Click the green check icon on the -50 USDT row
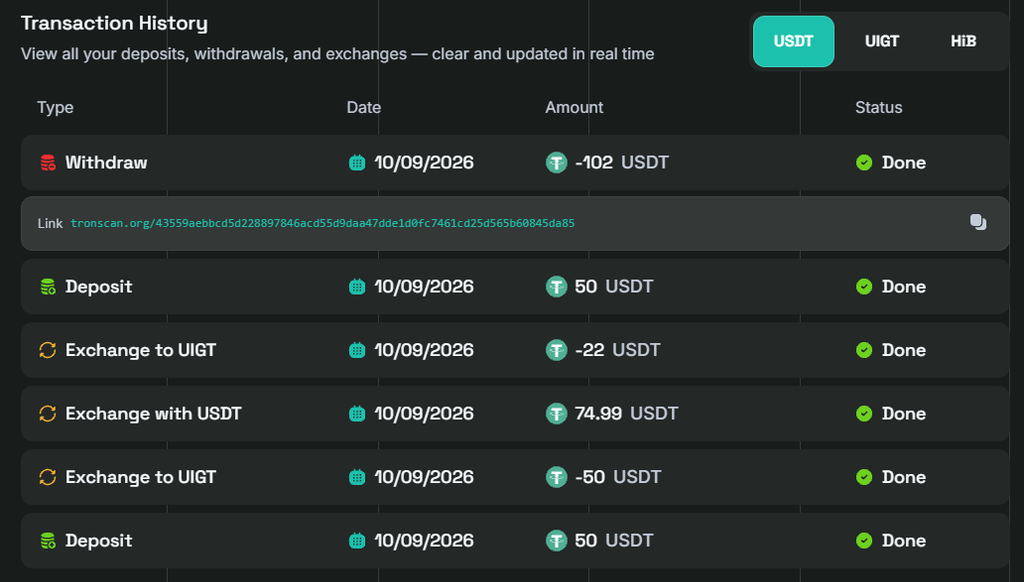This screenshot has height=582, width=1024. coord(864,477)
